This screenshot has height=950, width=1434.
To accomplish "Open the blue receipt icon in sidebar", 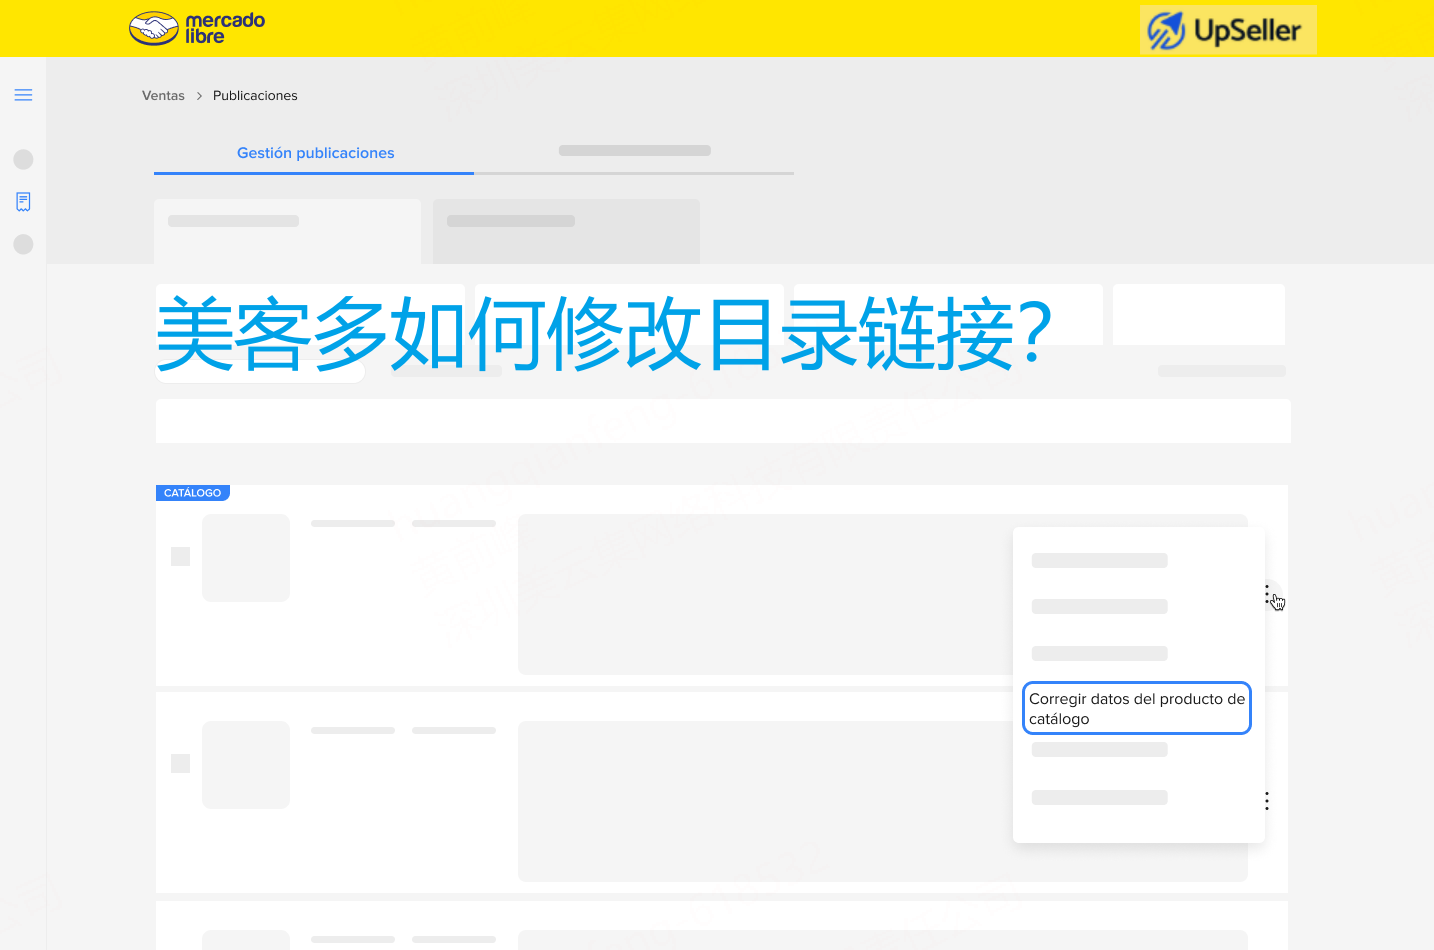I will (23, 202).
